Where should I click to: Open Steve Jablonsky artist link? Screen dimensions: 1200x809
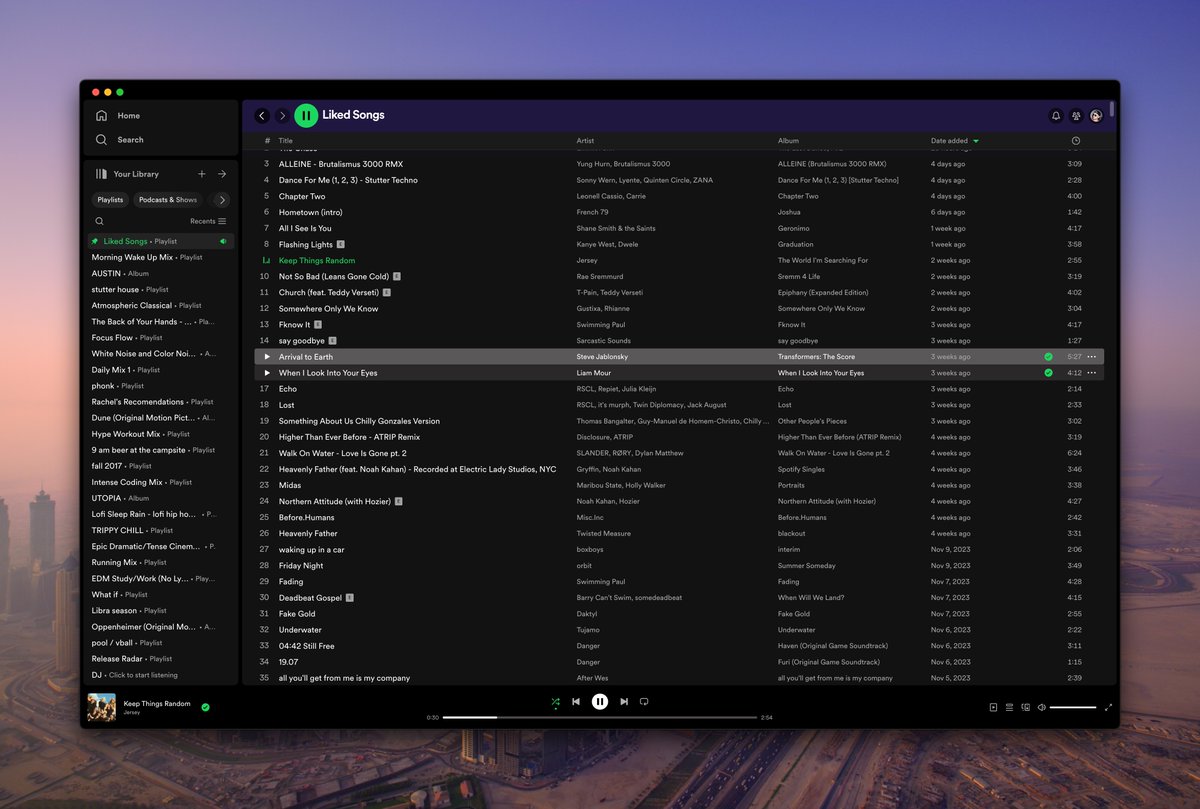click(x=602, y=357)
